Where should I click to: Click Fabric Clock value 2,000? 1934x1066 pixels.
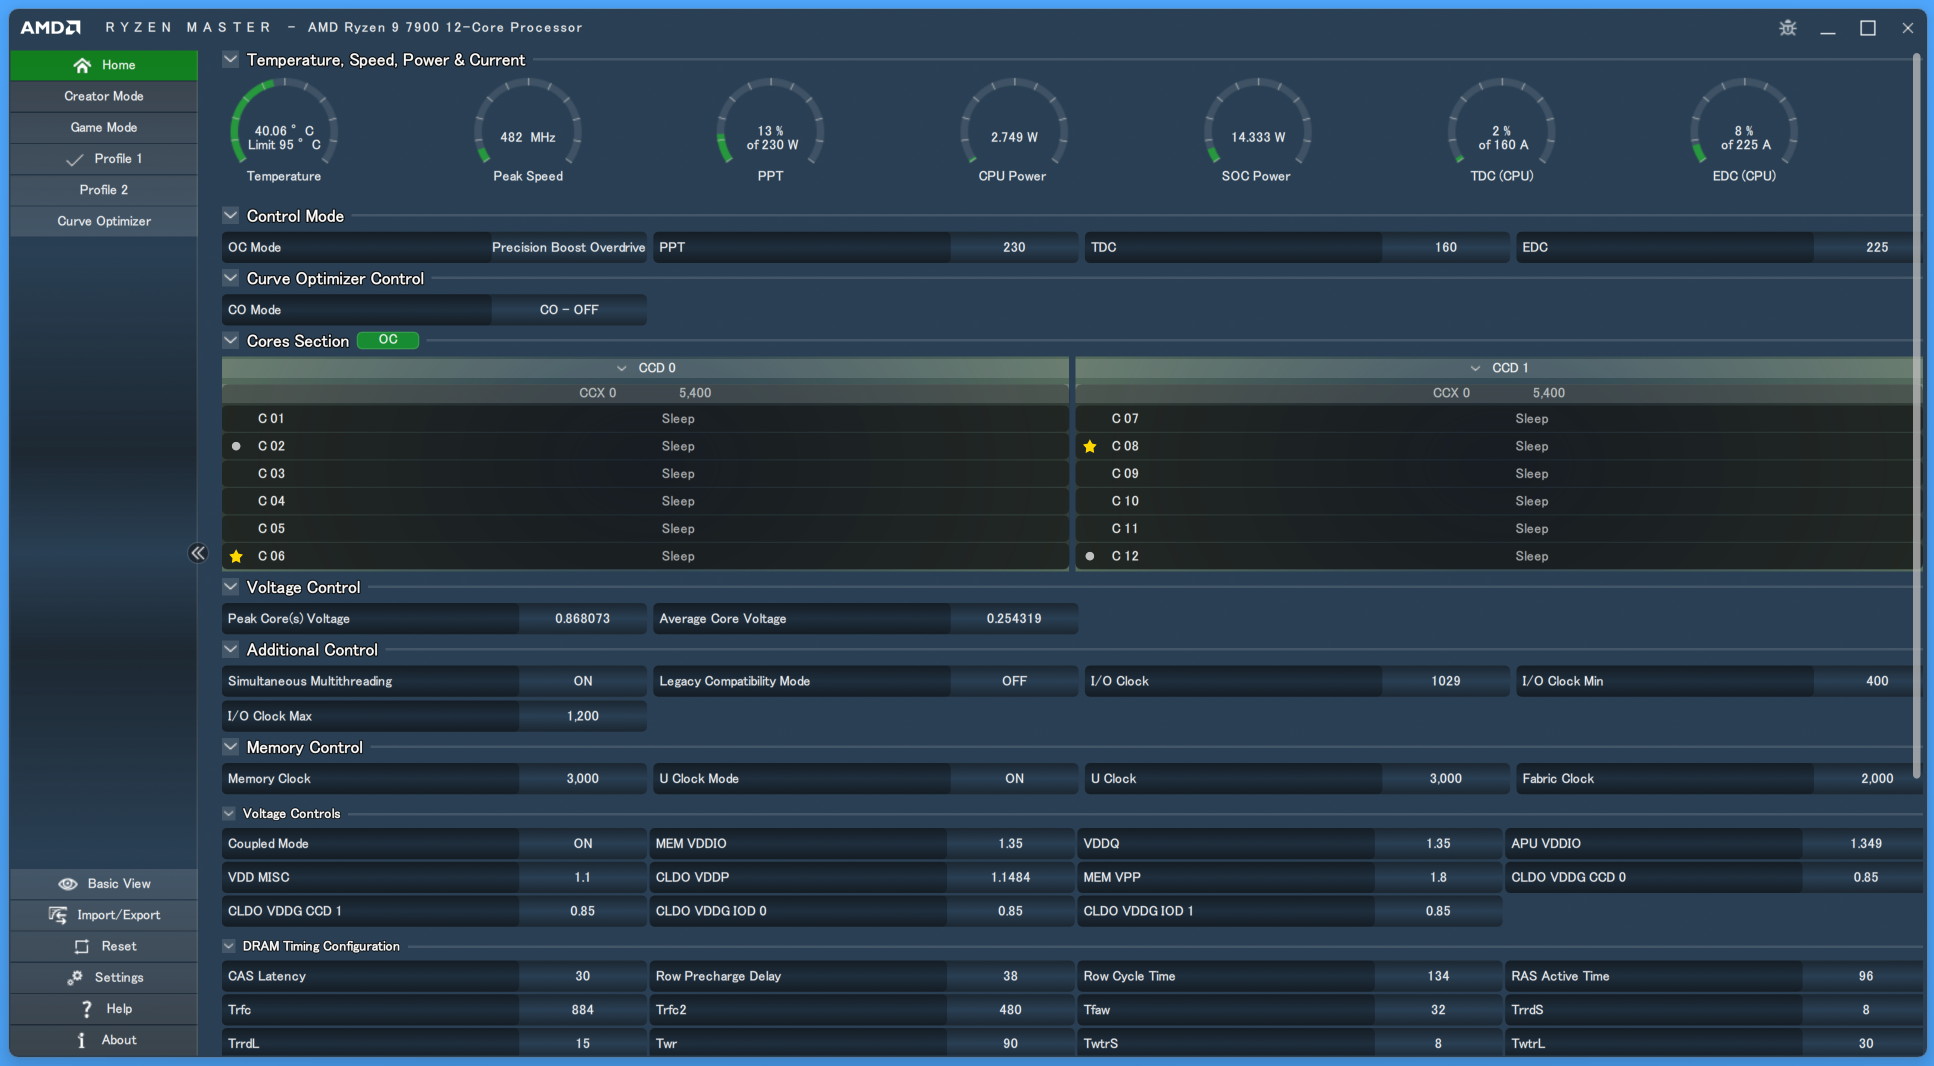coord(1866,779)
